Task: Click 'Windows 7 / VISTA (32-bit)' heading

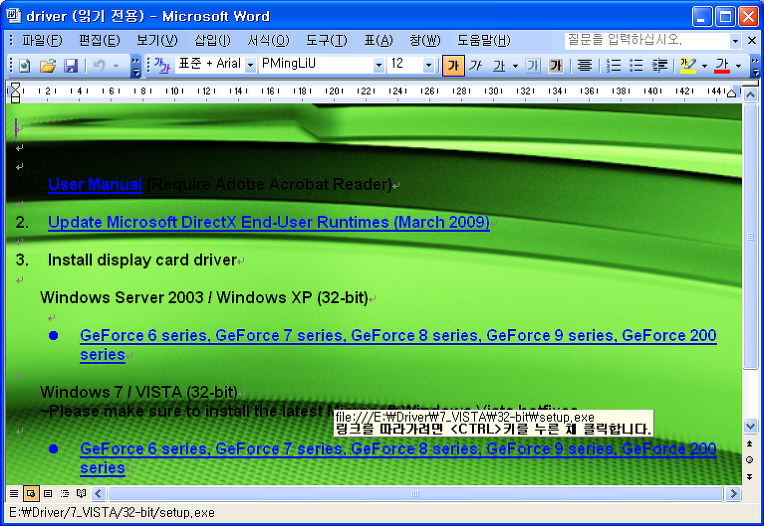Action: click(x=139, y=392)
